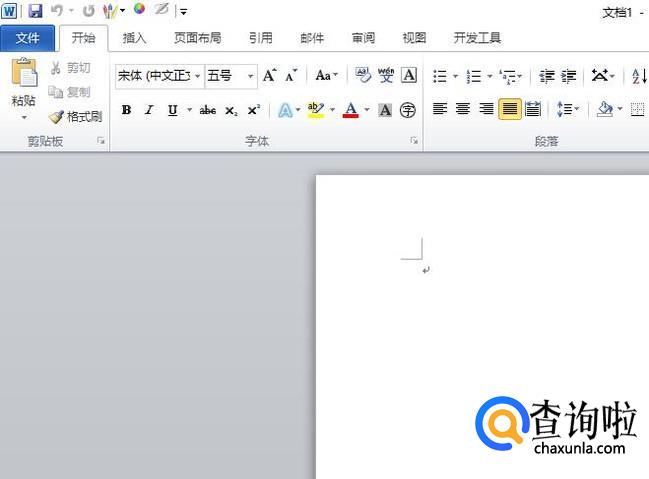
Task: Select Center alignment
Action: point(463,110)
